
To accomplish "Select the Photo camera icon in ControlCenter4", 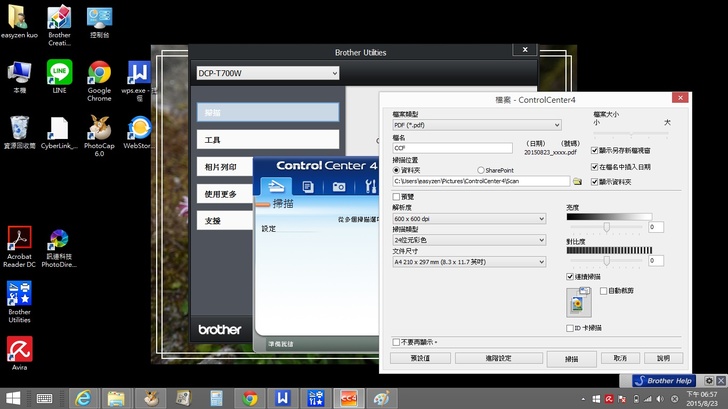I will tap(340, 186).
